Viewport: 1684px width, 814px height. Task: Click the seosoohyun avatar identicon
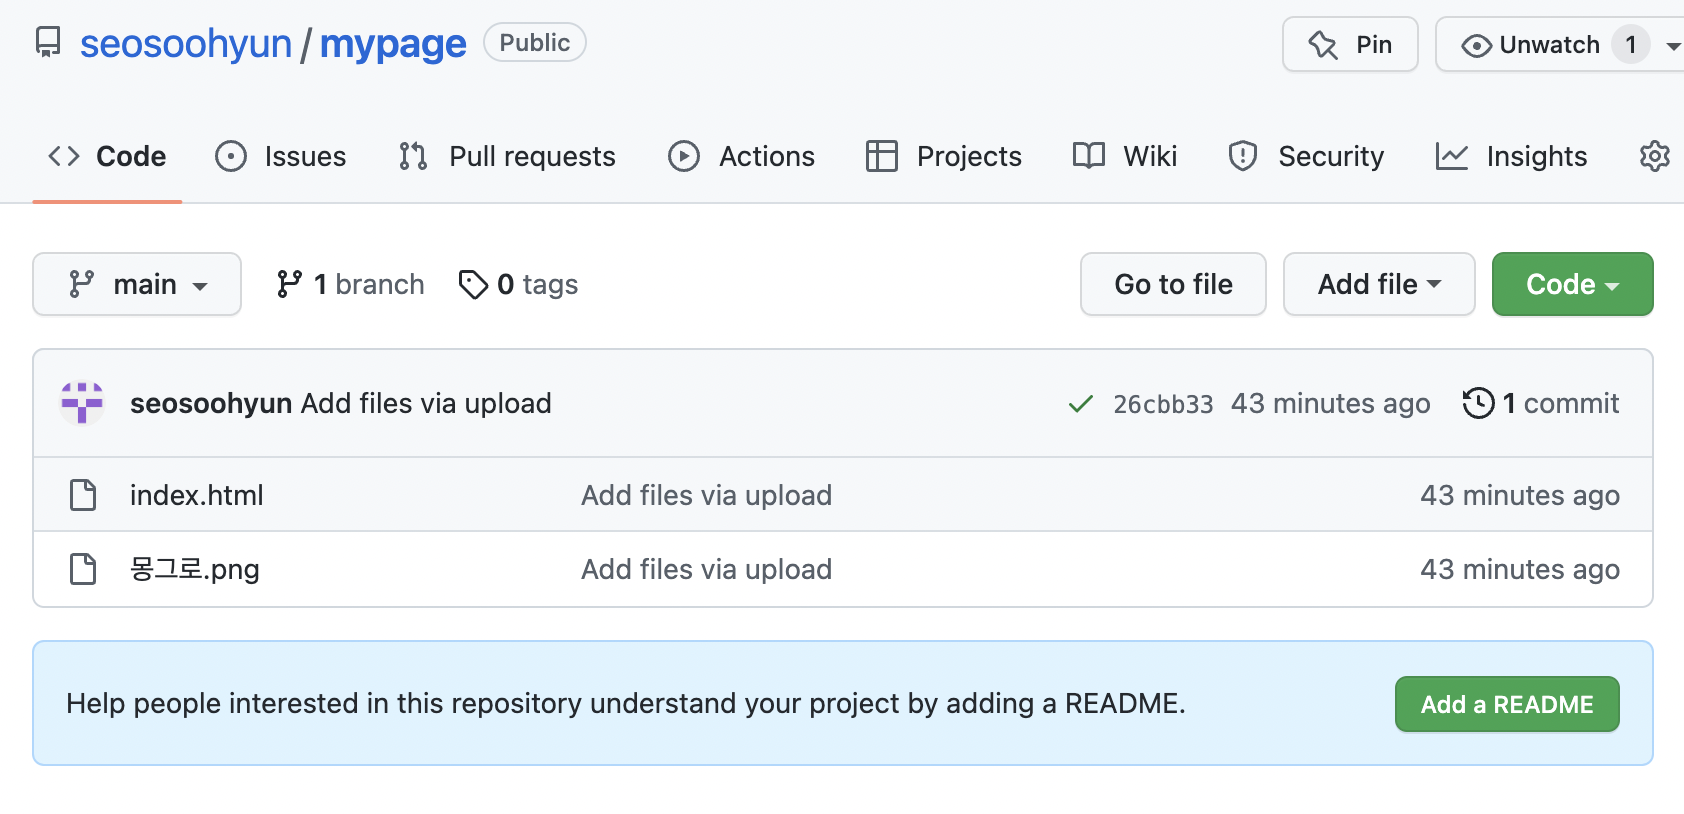[x=82, y=403]
